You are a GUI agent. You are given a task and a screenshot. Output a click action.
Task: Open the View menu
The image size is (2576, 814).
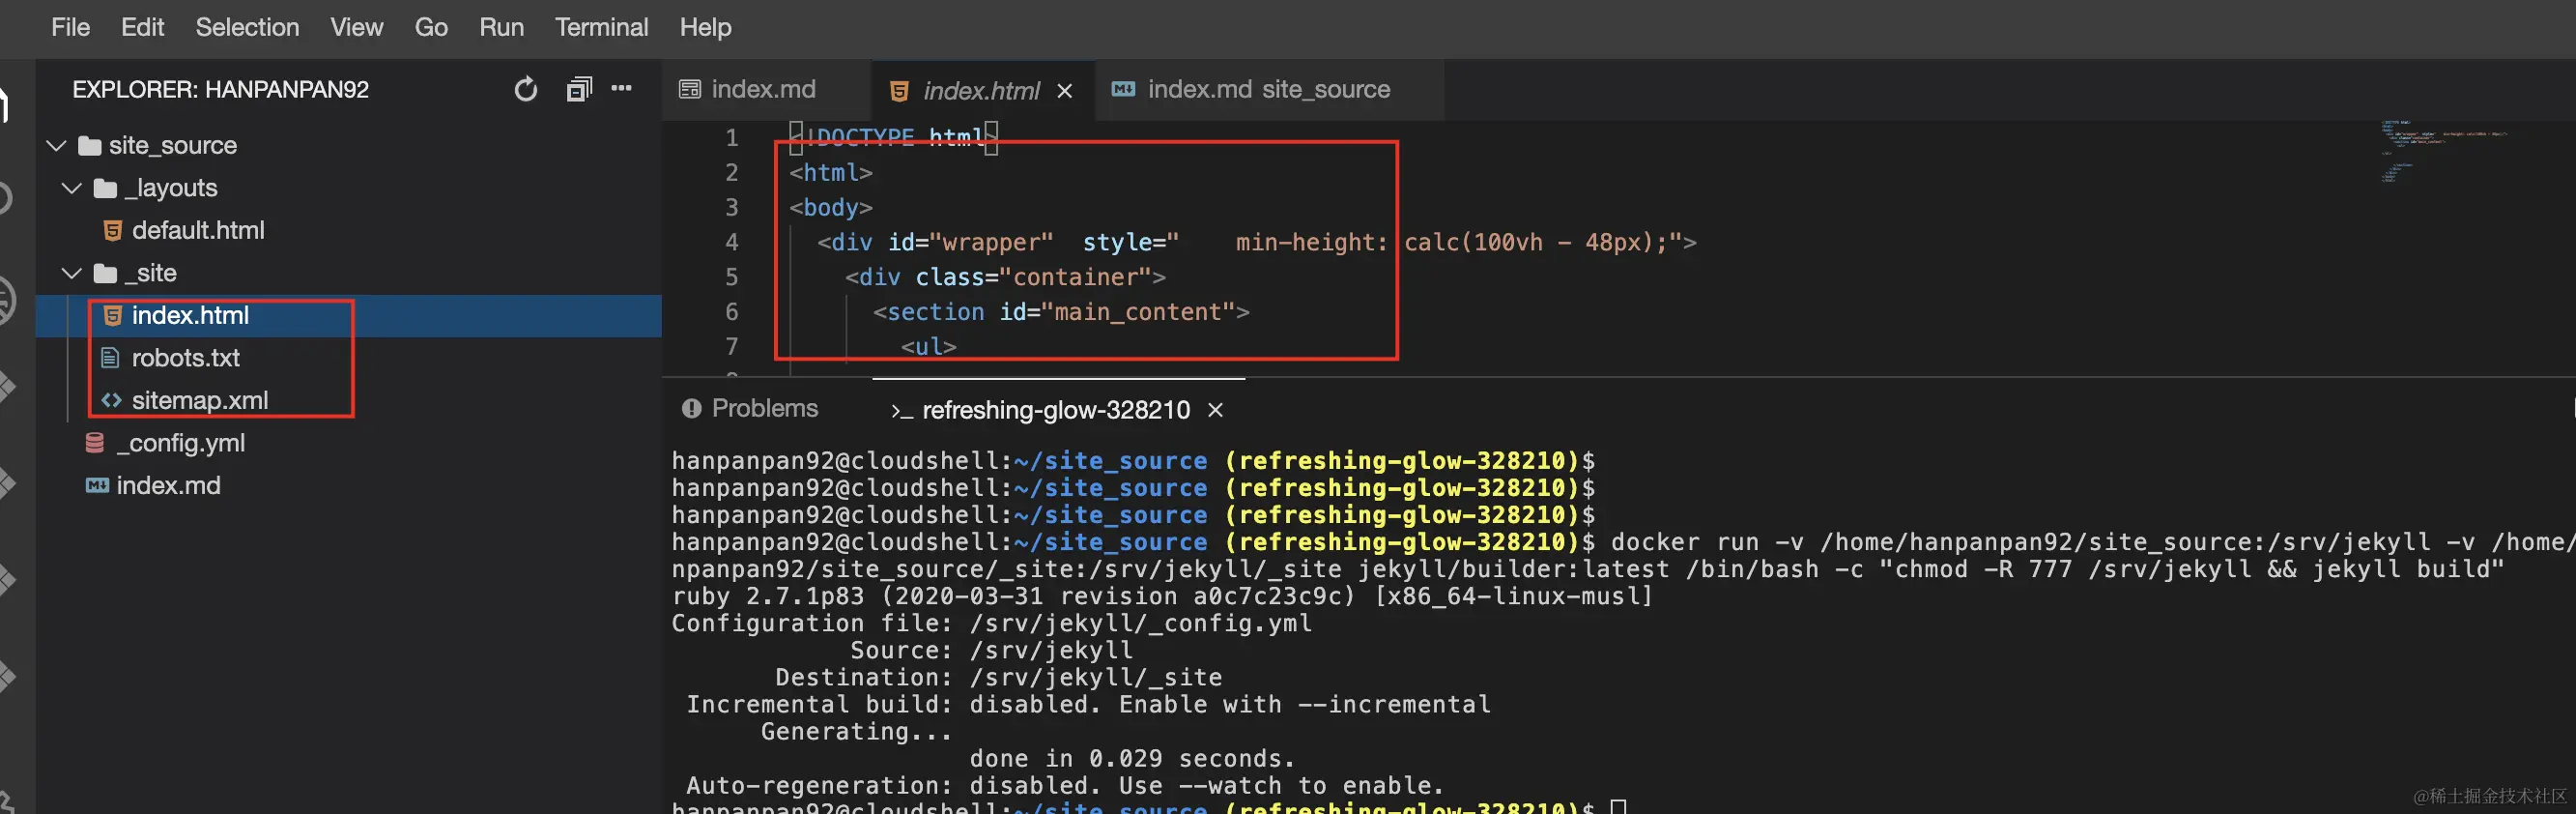[x=356, y=27]
